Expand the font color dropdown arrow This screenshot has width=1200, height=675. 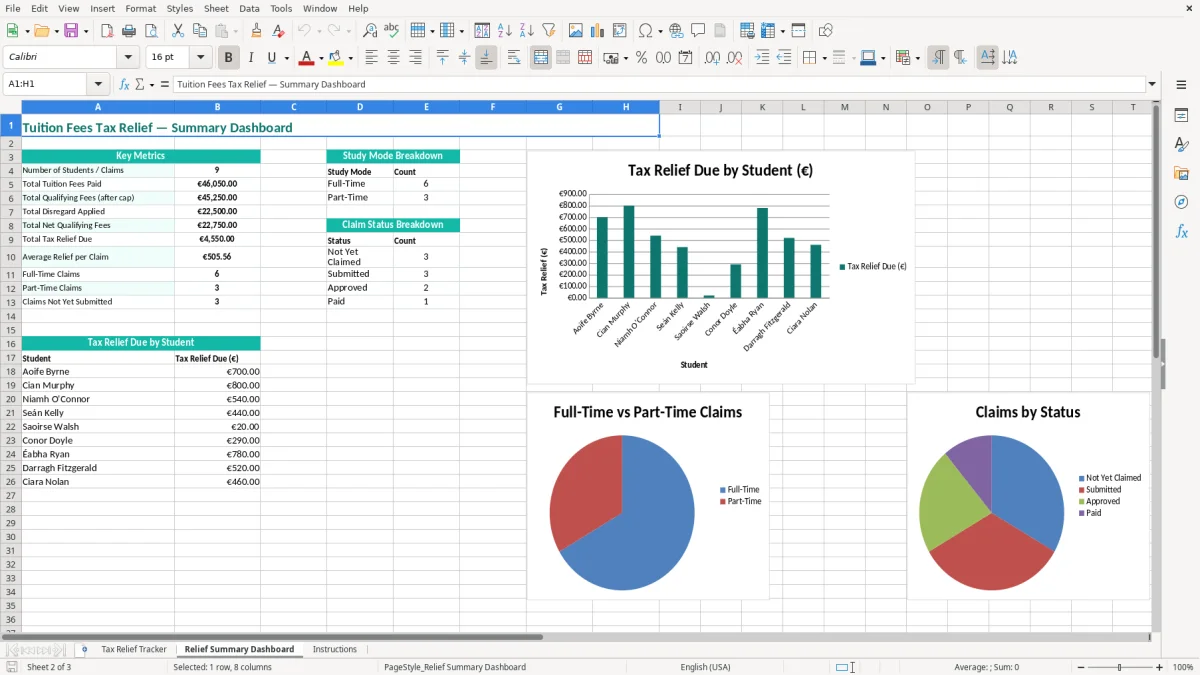[320, 58]
